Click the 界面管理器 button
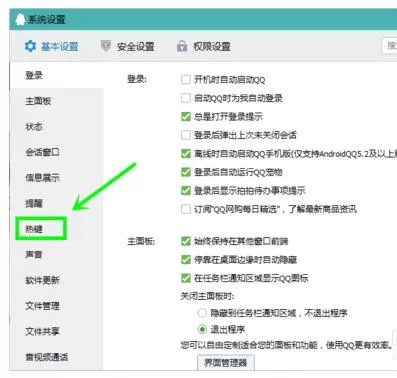 tap(226, 363)
